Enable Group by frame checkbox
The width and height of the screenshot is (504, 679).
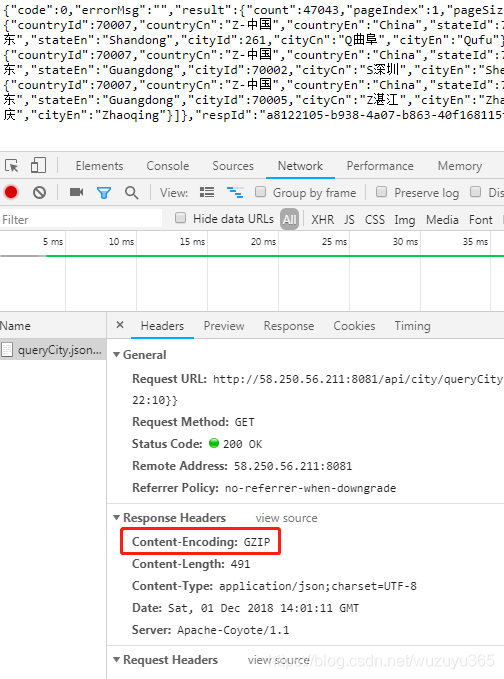click(261, 192)
